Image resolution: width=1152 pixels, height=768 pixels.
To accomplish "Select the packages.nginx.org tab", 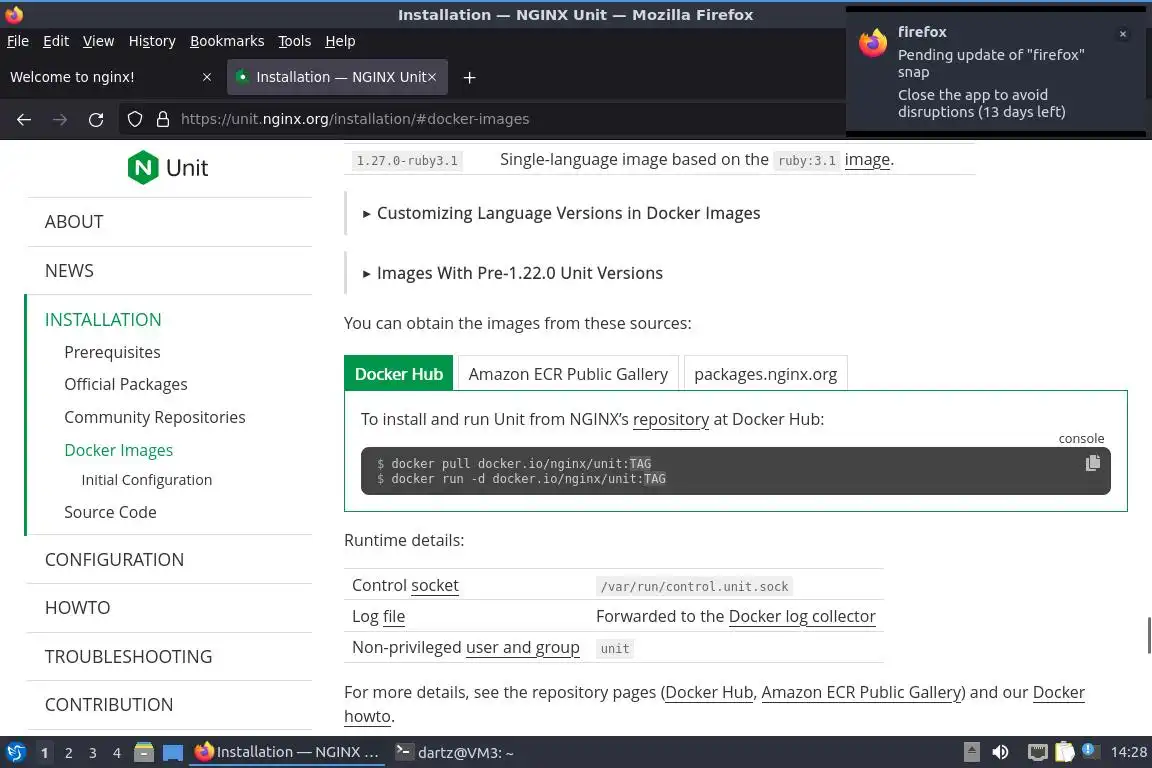I will 766,373.
